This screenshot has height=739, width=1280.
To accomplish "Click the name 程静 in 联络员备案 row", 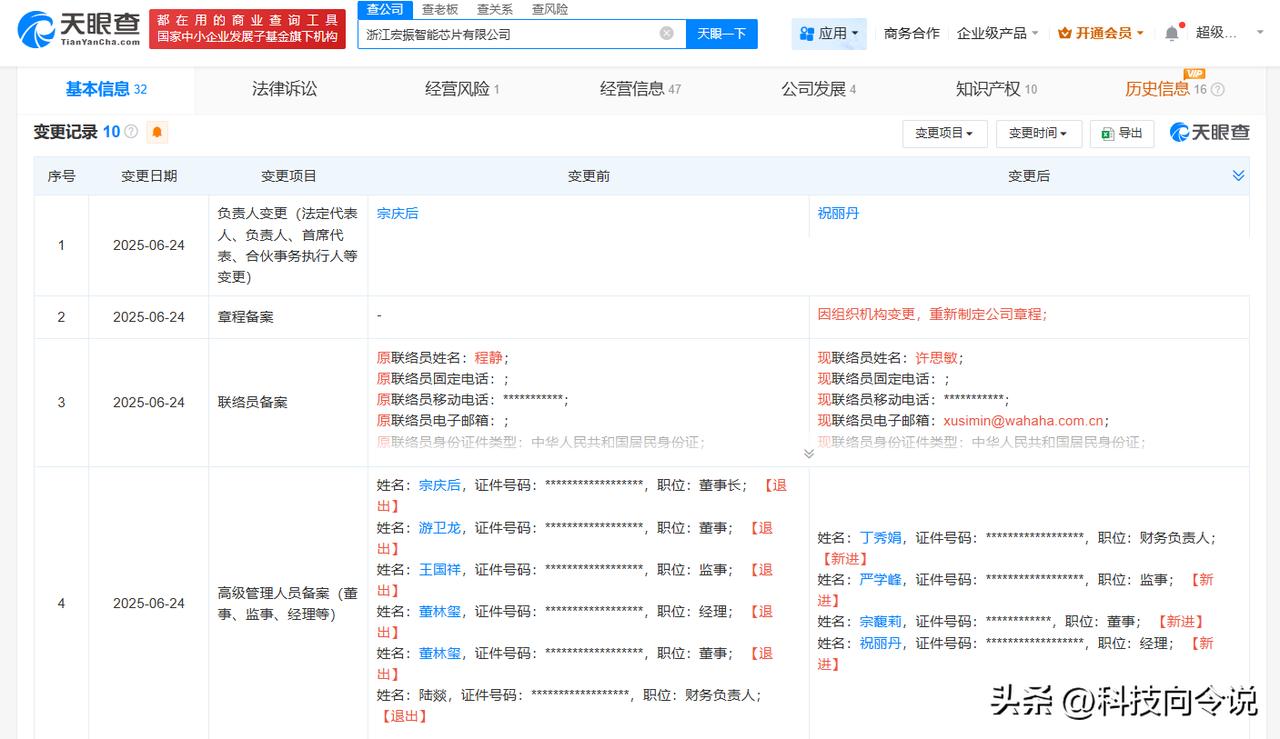I will click(489, 358).
